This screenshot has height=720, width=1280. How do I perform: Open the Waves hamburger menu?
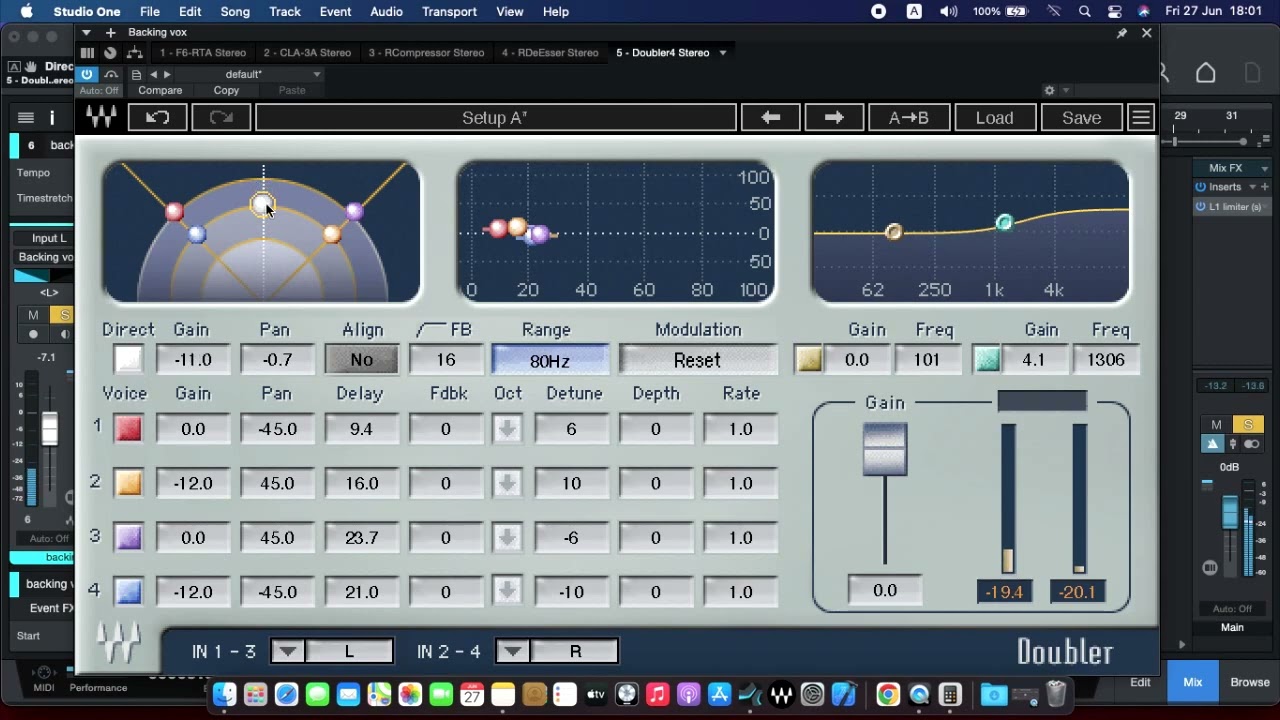[1141, 117]
